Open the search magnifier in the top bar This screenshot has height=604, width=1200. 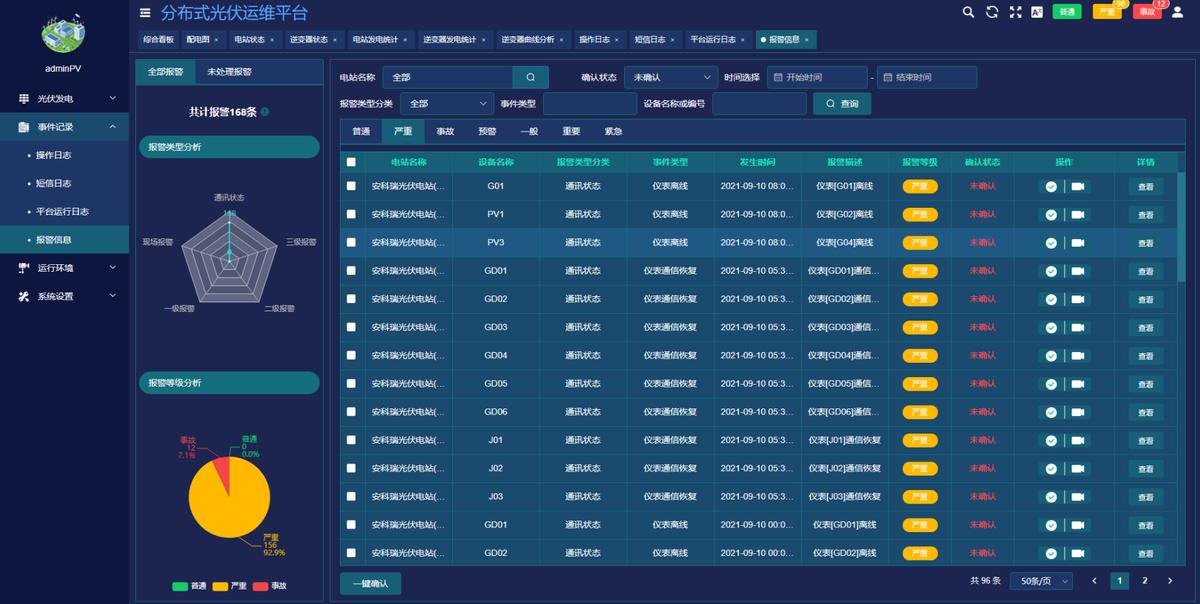[967, 12]
